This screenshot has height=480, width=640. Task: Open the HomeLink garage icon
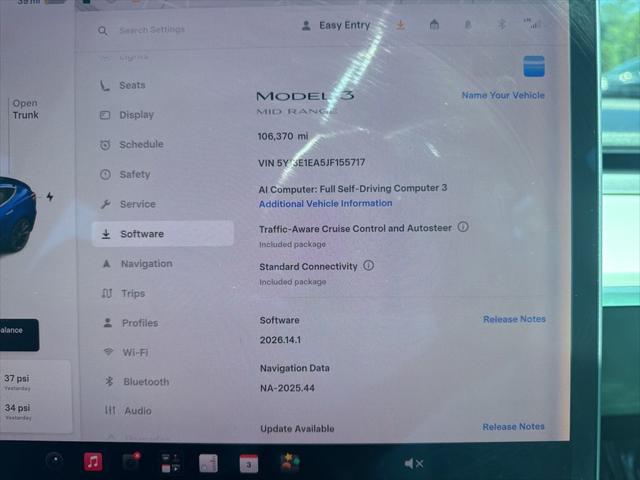434,25
